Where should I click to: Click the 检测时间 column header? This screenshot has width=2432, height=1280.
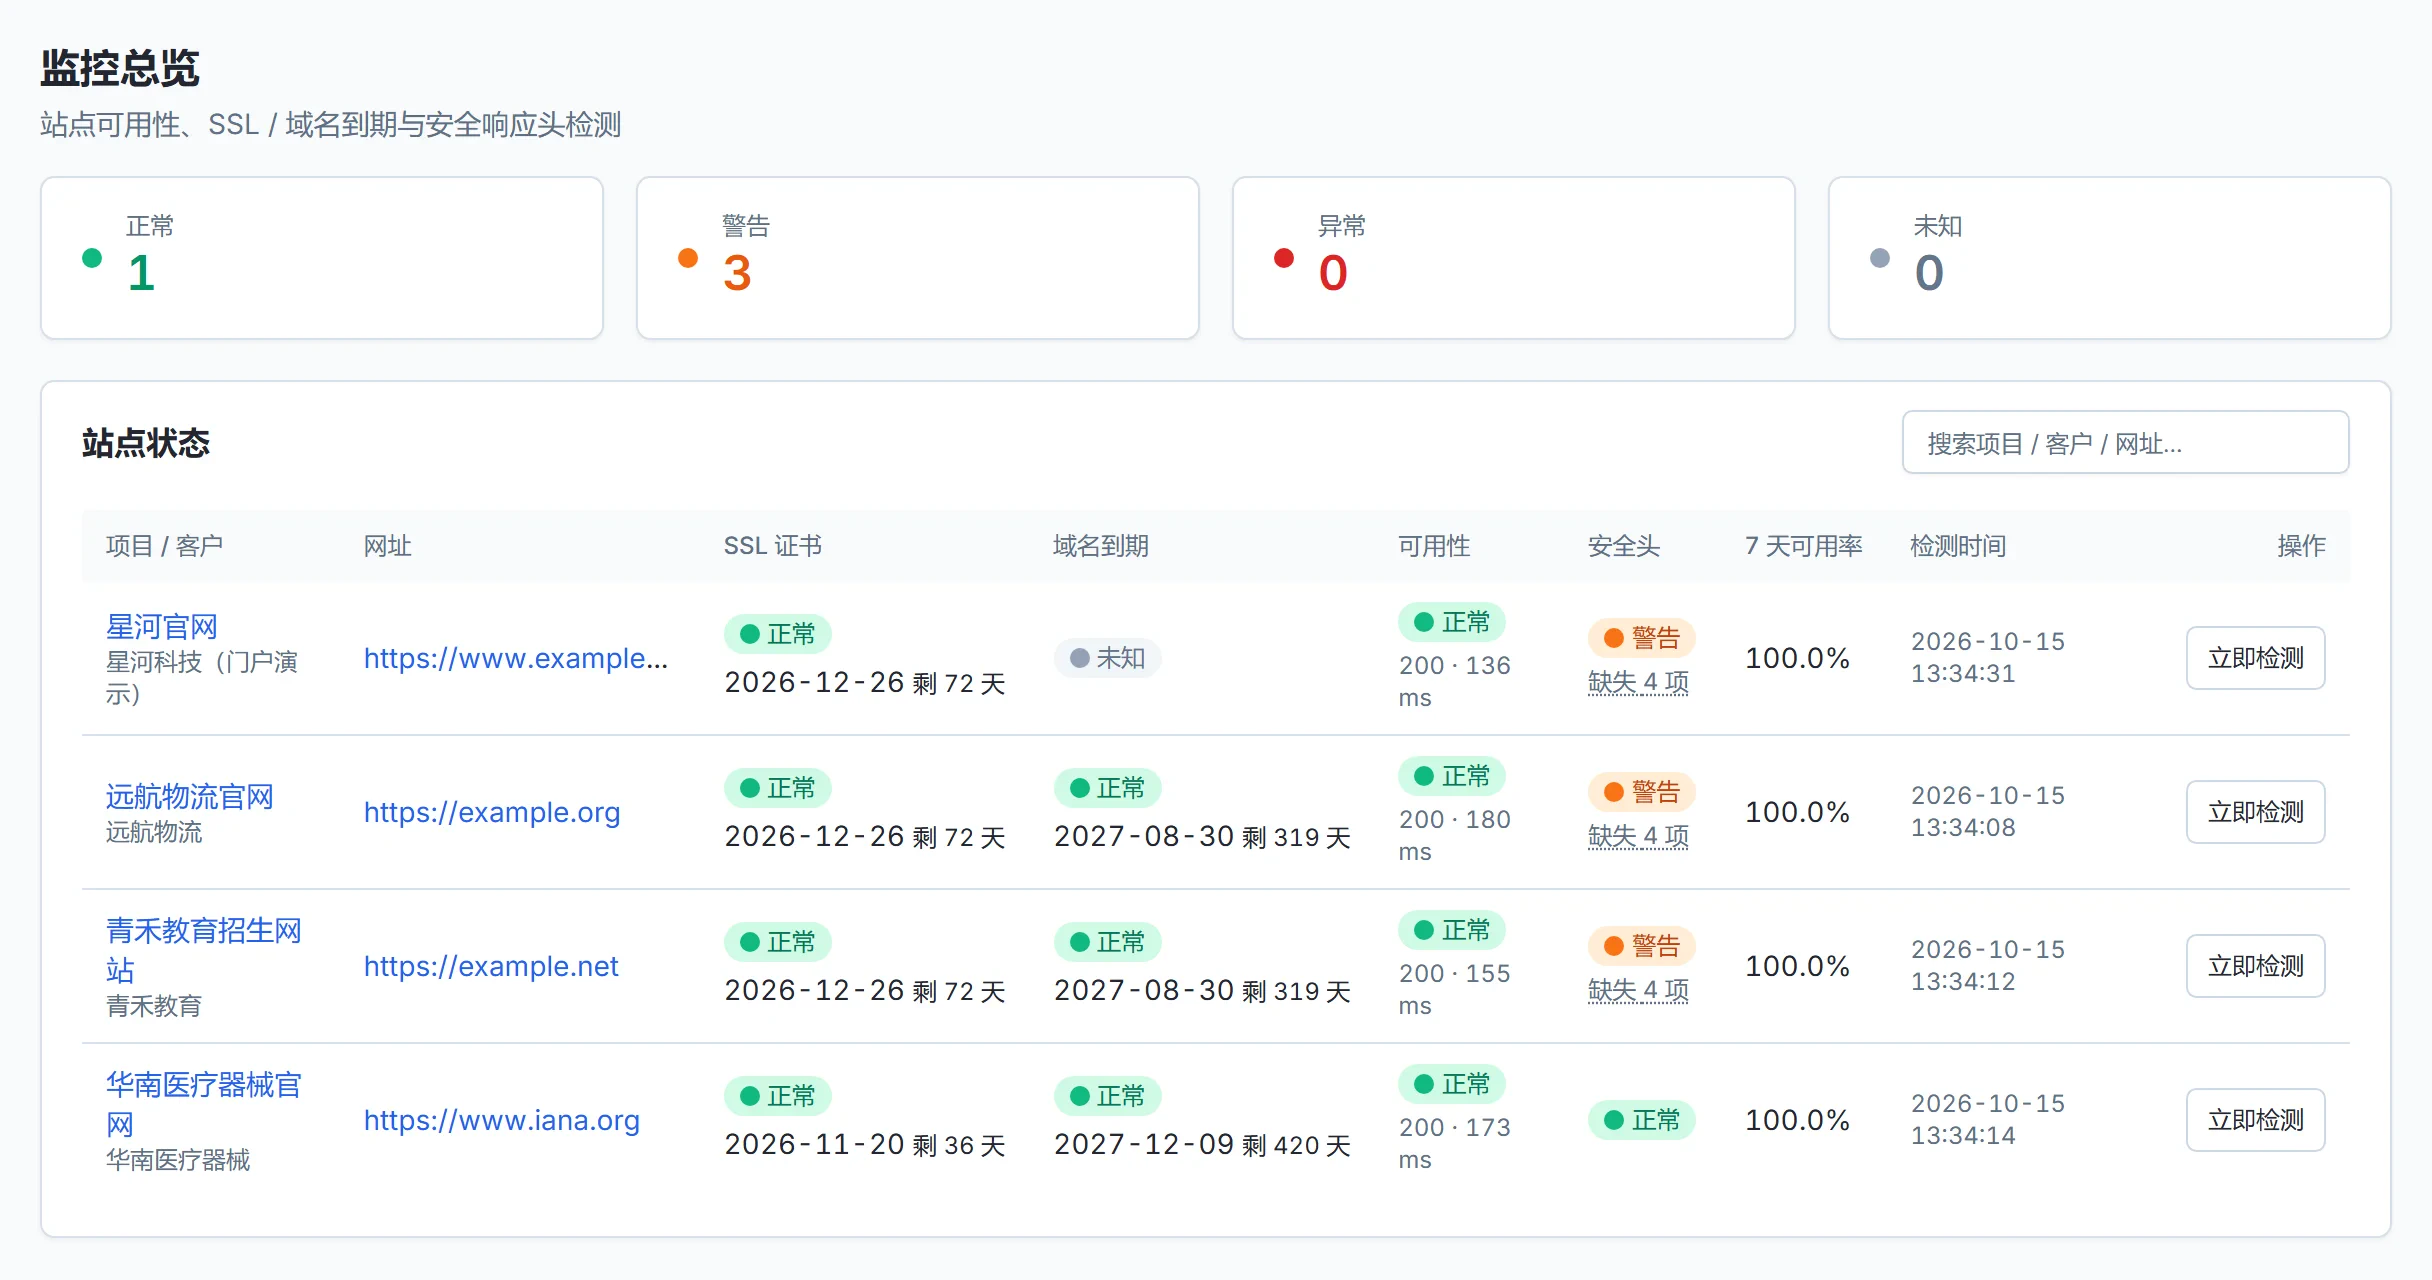pos(1958,546)
